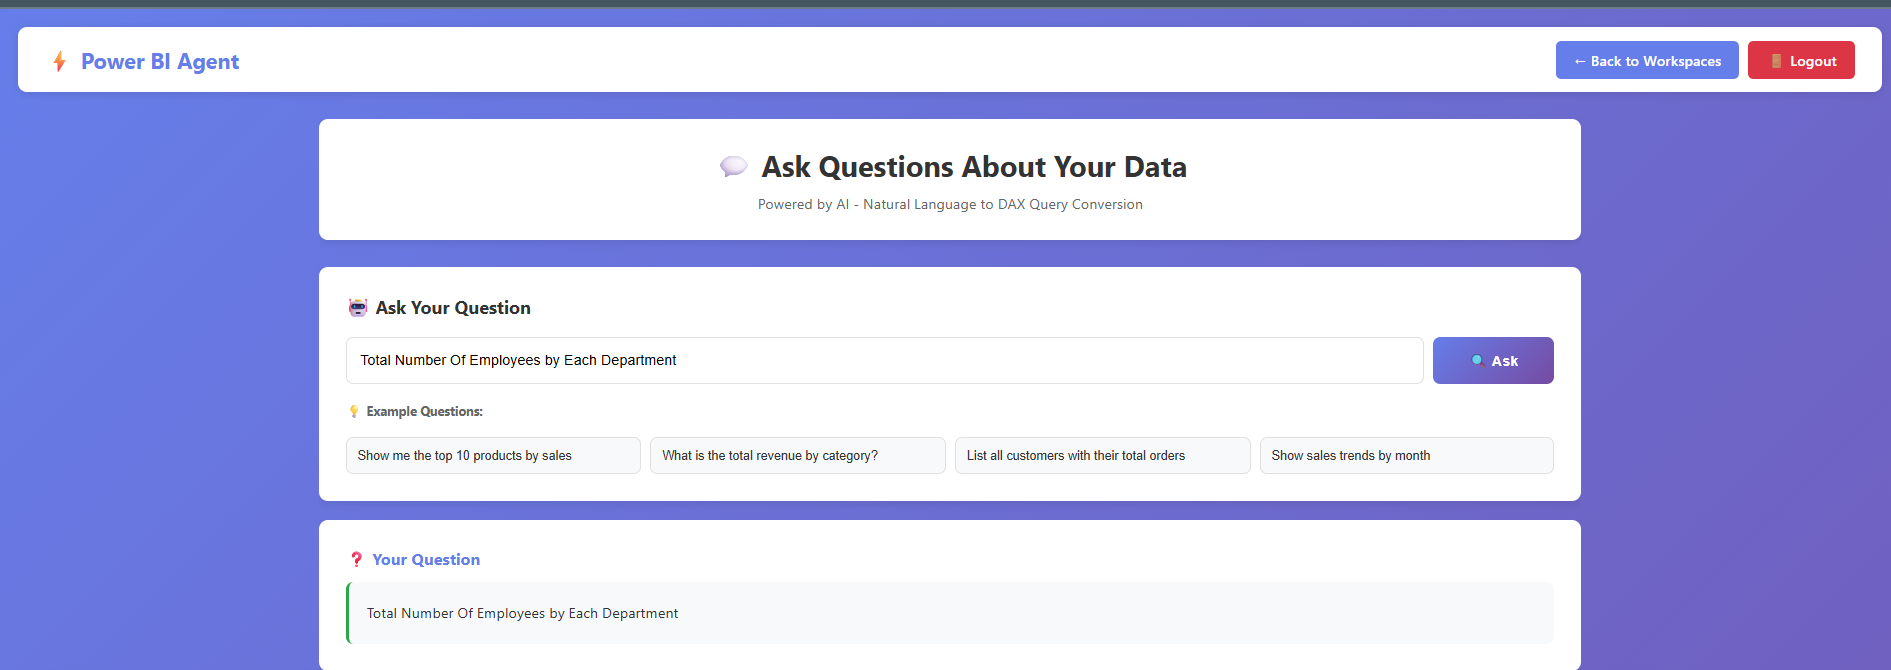Click the light bulb icon by Example Questions
Screen dimensions: 1891x670
[x=354, y=411]
